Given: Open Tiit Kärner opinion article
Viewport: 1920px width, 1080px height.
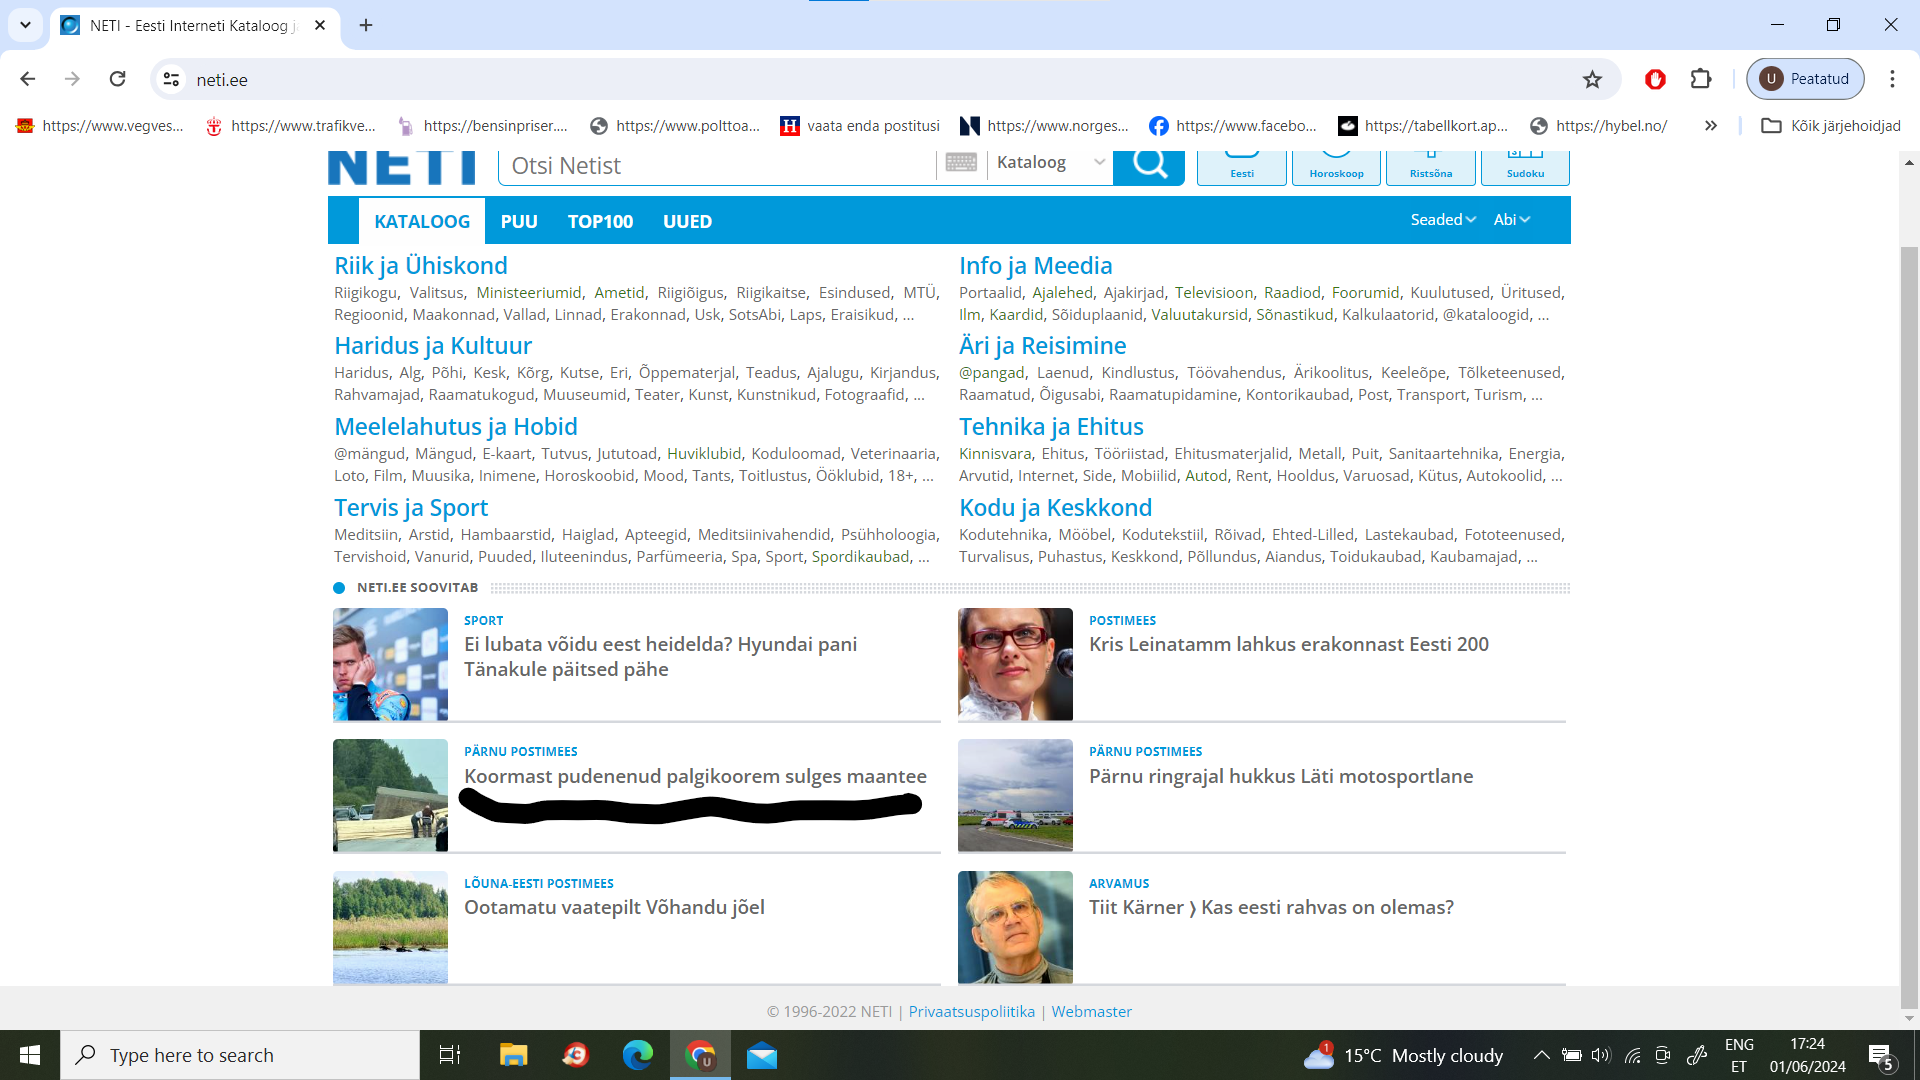Looking at the screenshot, I should coord(1271,907).
